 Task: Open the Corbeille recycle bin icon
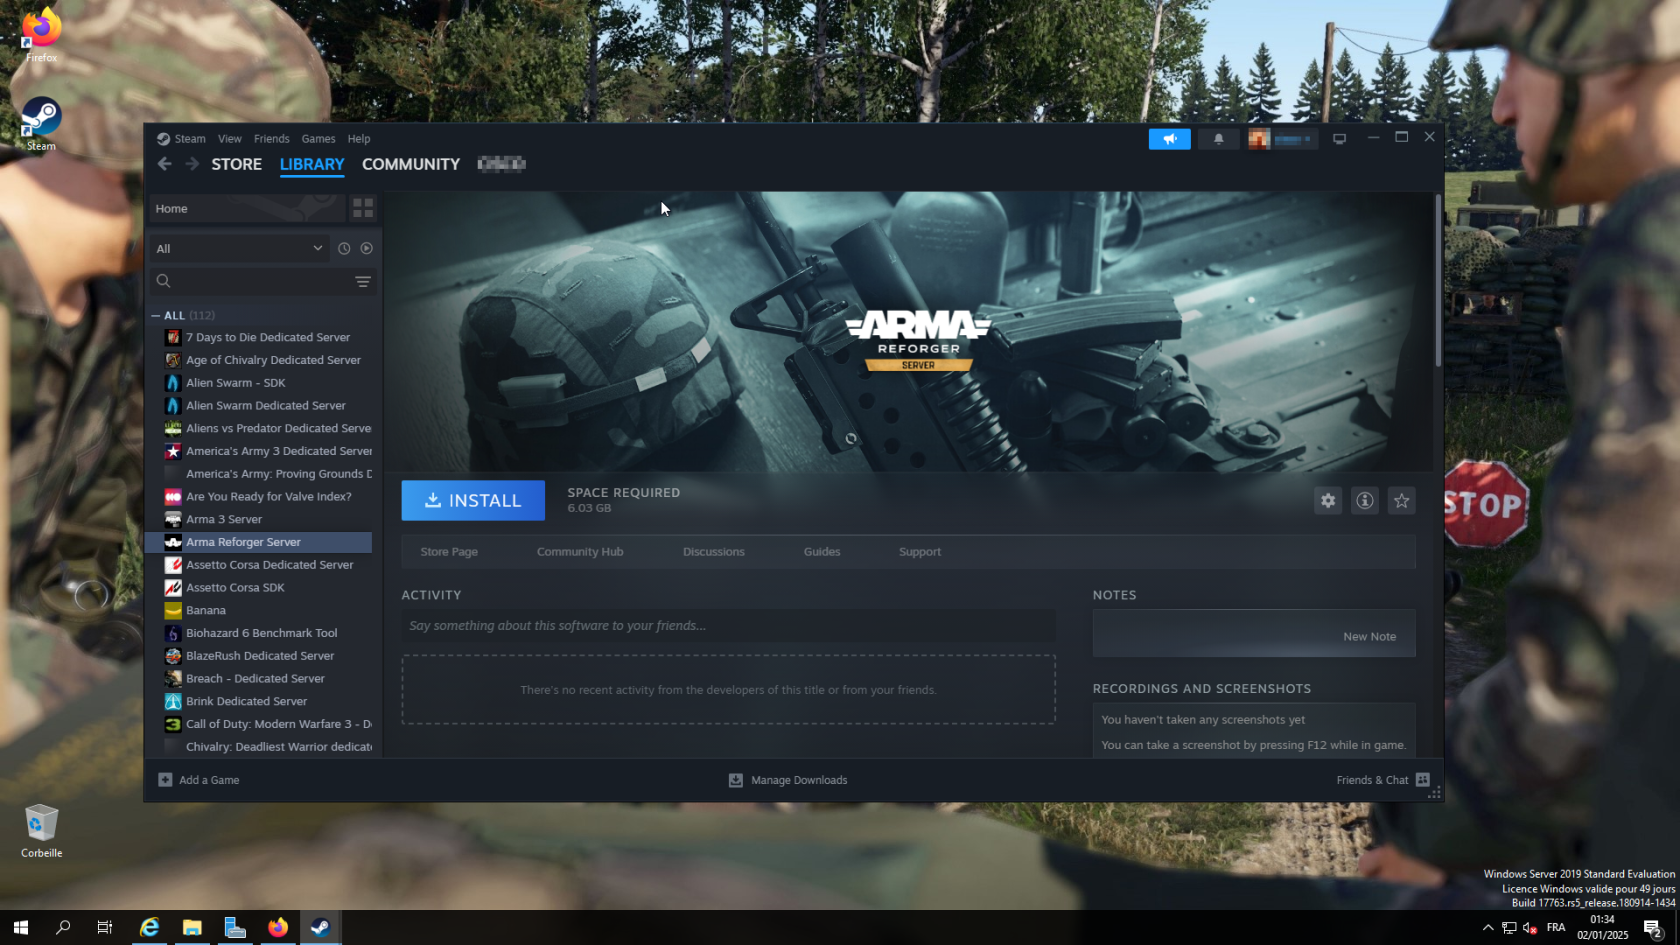pyautogui.click(x=41, y=830)
